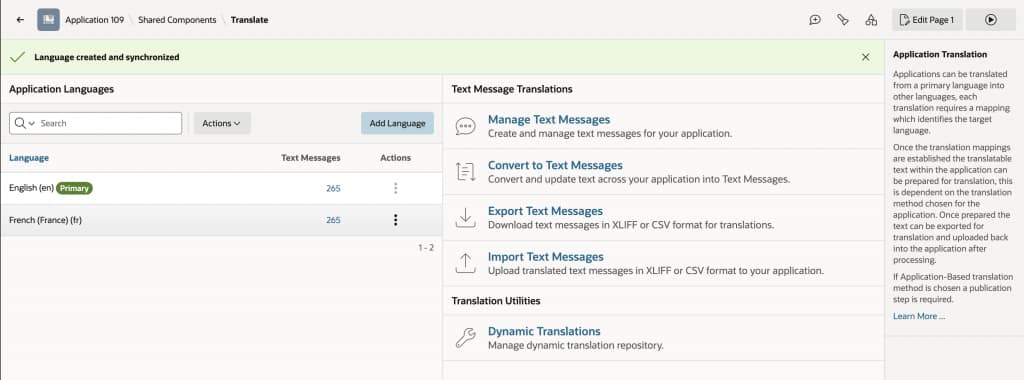1024x380 pixels.
Task: Open the Learn More help link
Action: pos(919,316)
